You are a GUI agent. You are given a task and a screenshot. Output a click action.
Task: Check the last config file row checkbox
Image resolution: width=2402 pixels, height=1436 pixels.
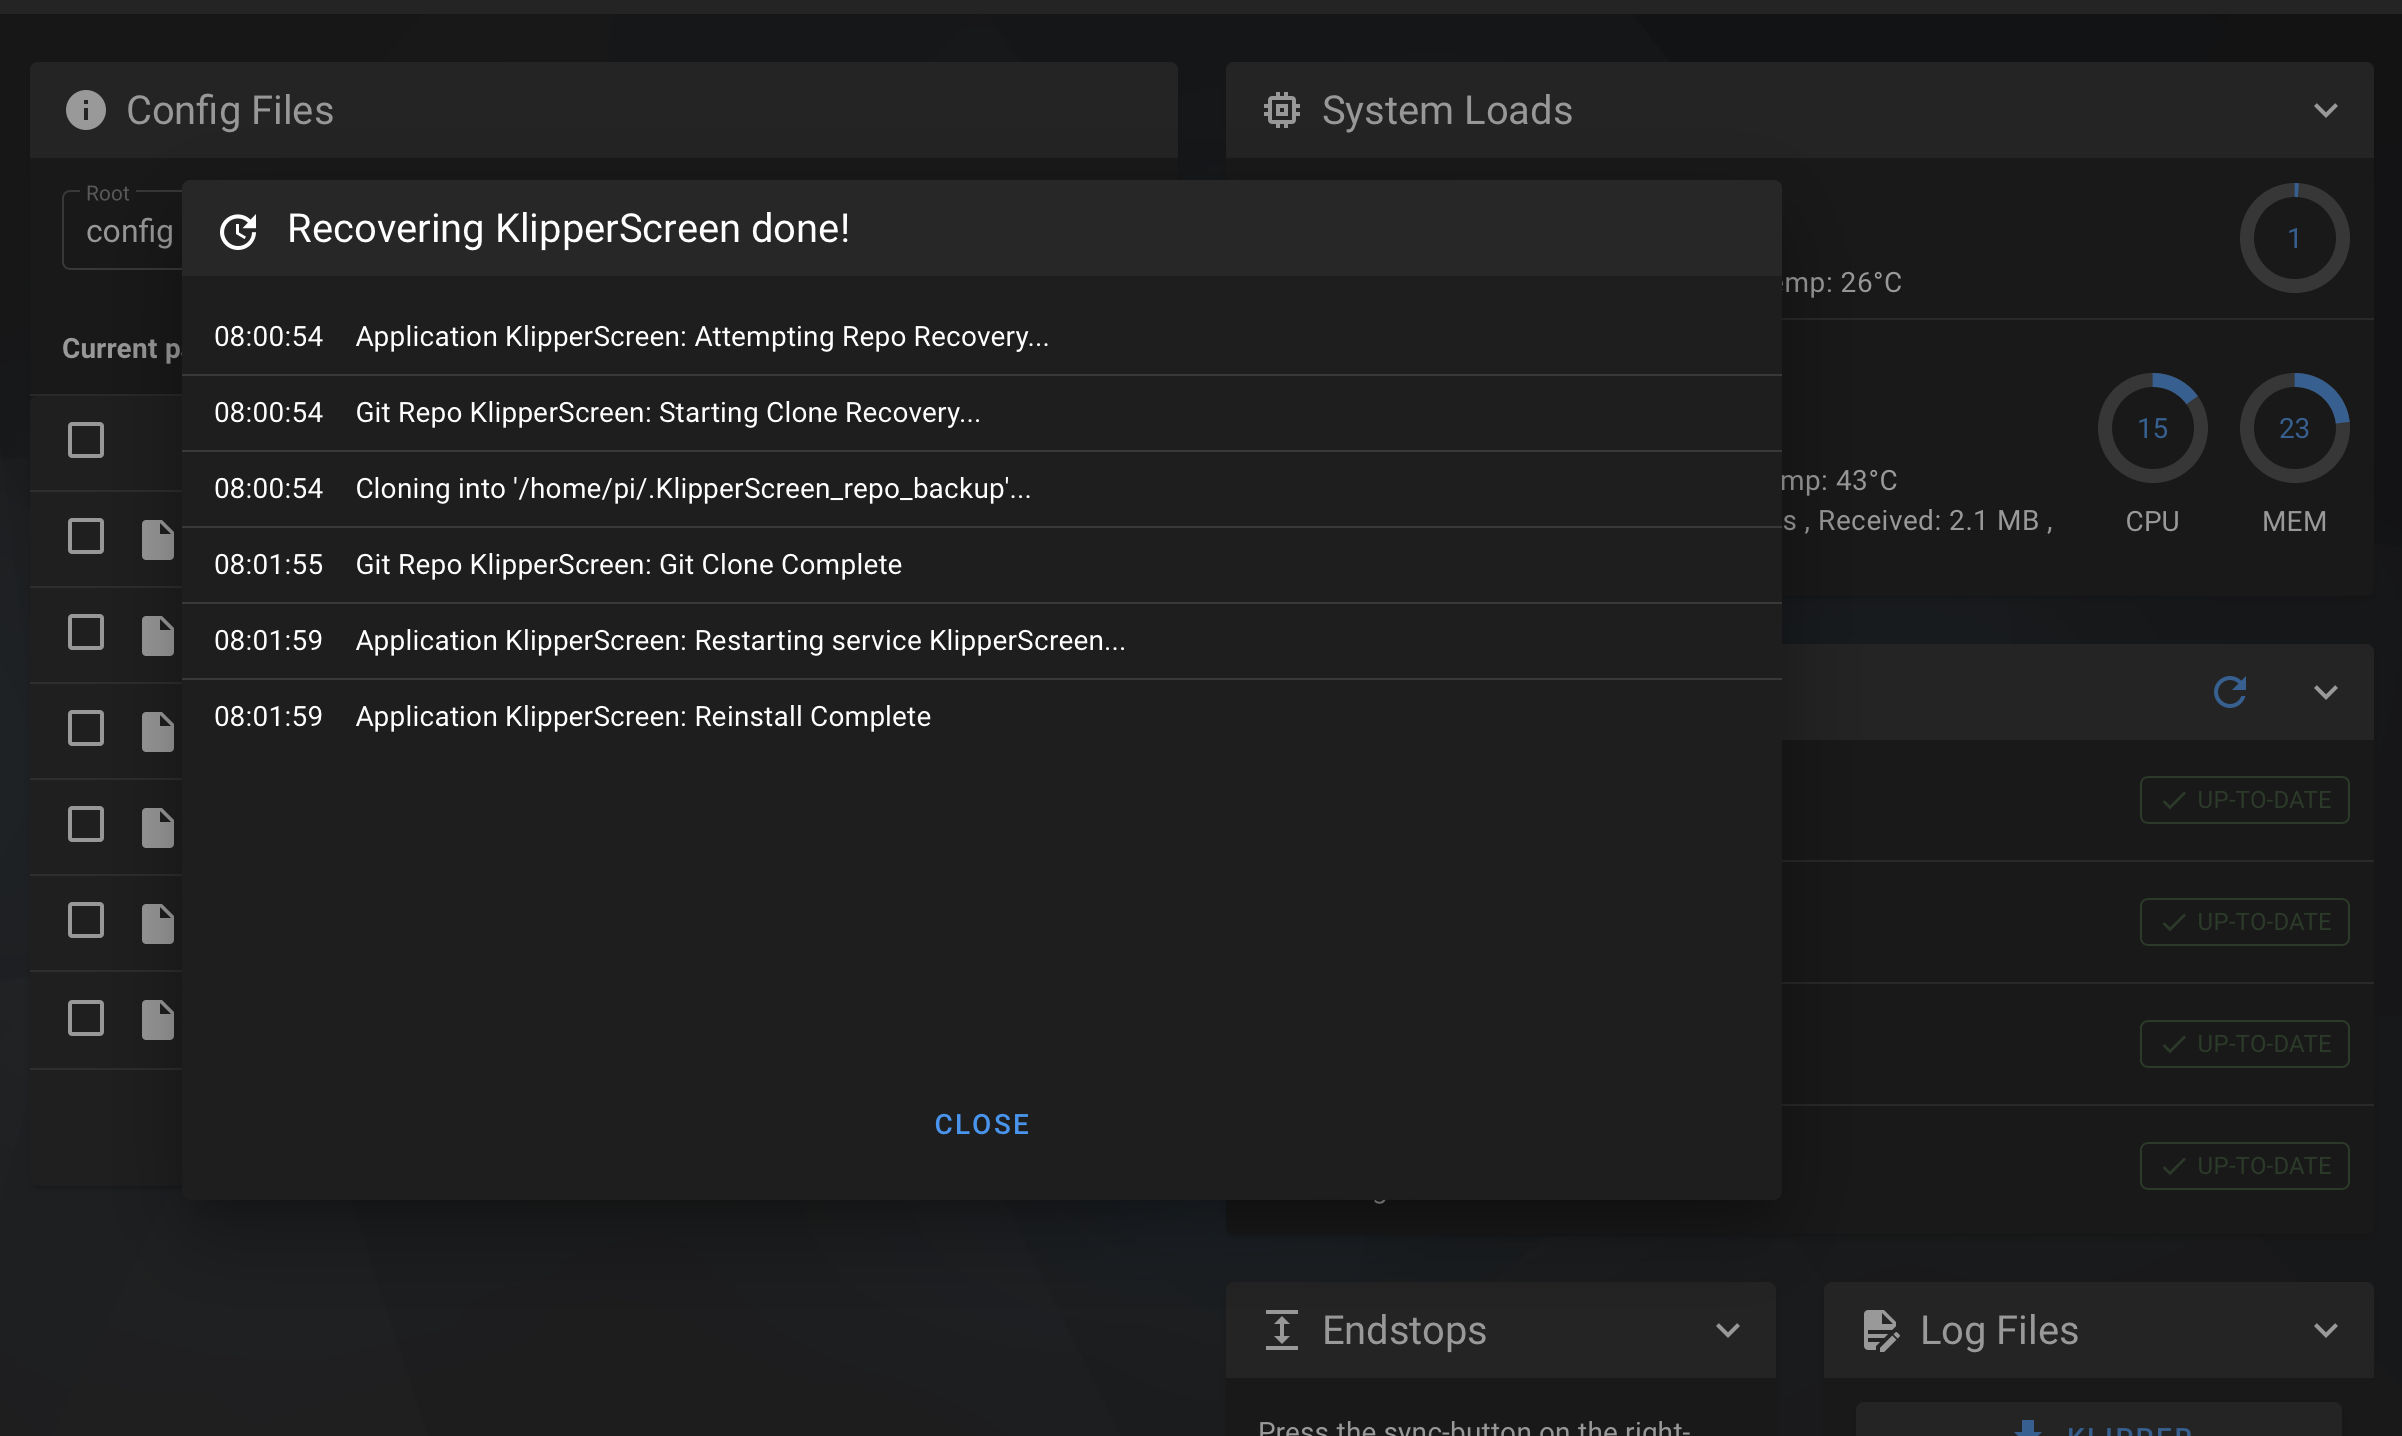point(86,1018)
